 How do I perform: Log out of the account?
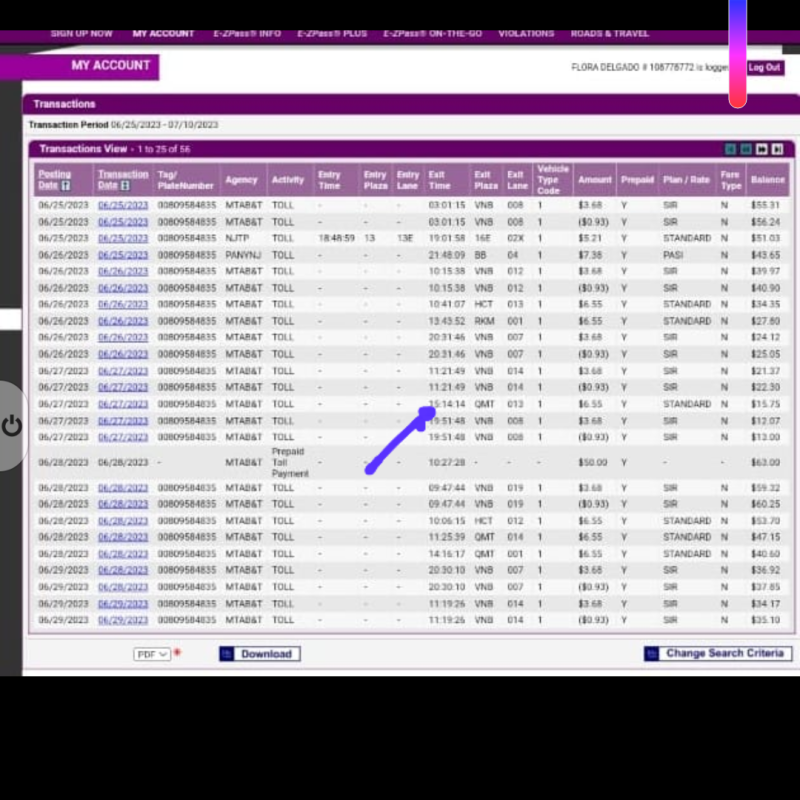pyautogui.click(x=764, y=67)
